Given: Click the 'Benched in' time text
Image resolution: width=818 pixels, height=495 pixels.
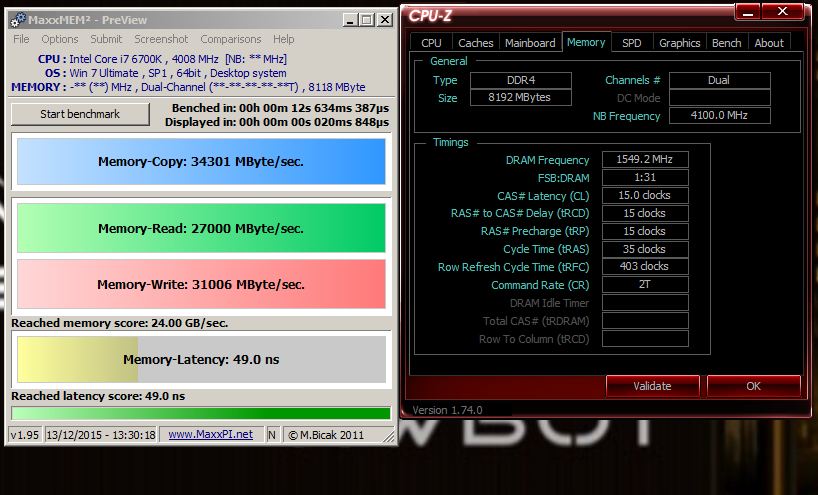Looking at the screenshot, I should [x=281, y=108].
